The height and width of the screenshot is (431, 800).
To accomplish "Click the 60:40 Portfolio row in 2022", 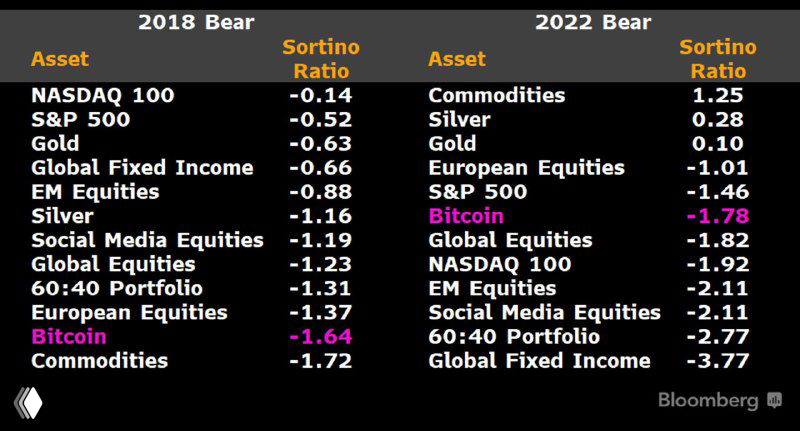I will (x=514, y=336).
